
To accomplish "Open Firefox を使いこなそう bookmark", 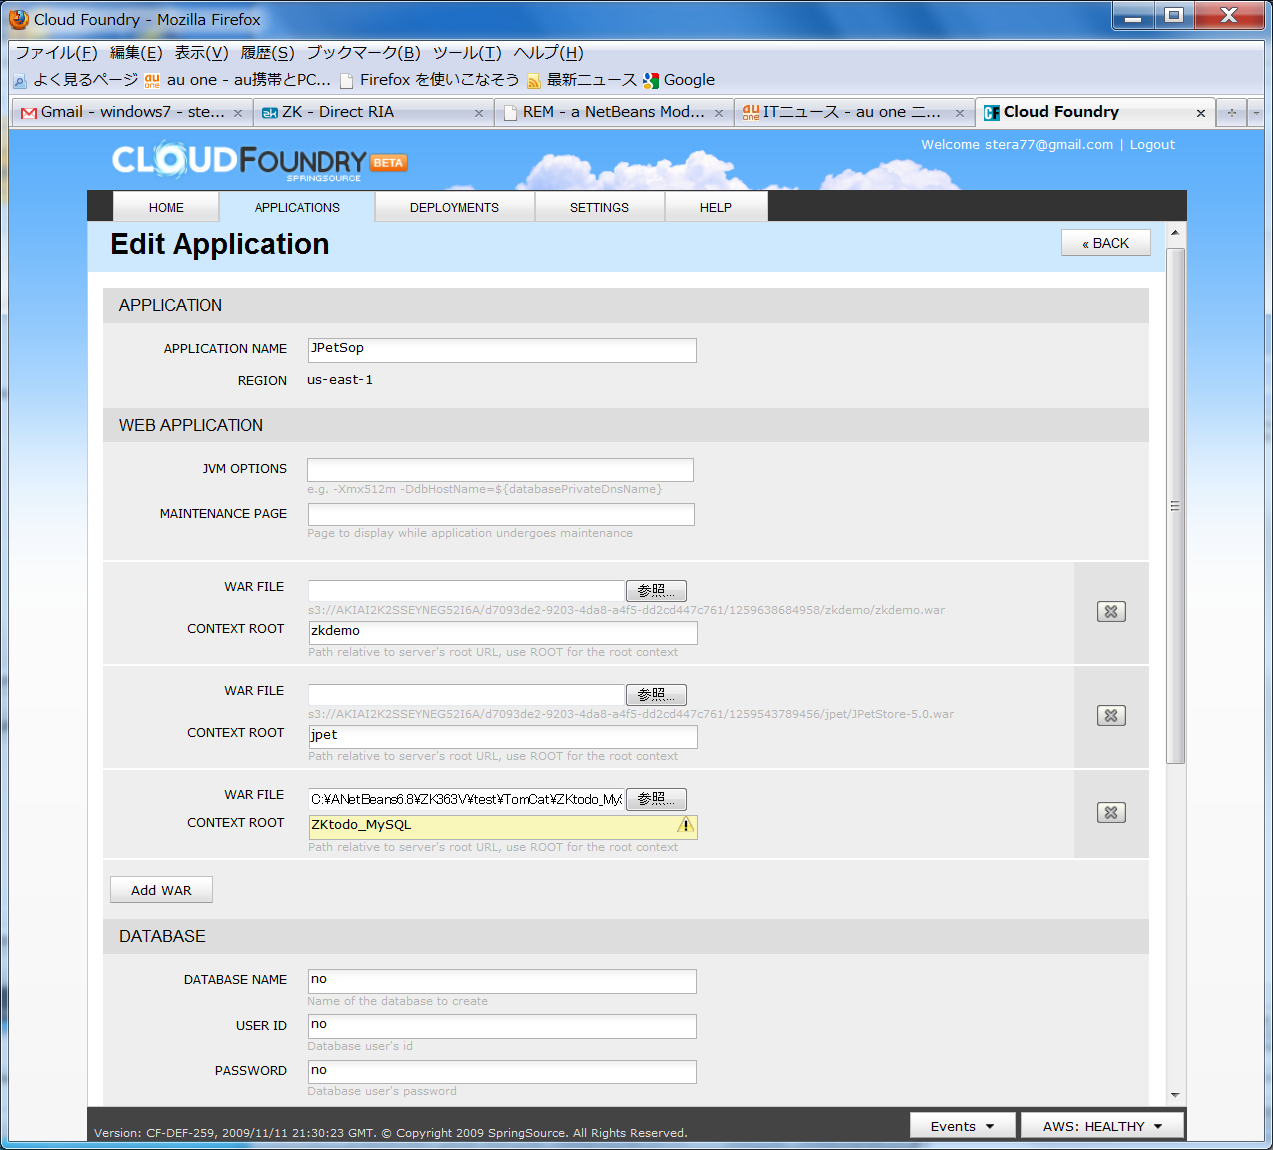I will 430,80.
